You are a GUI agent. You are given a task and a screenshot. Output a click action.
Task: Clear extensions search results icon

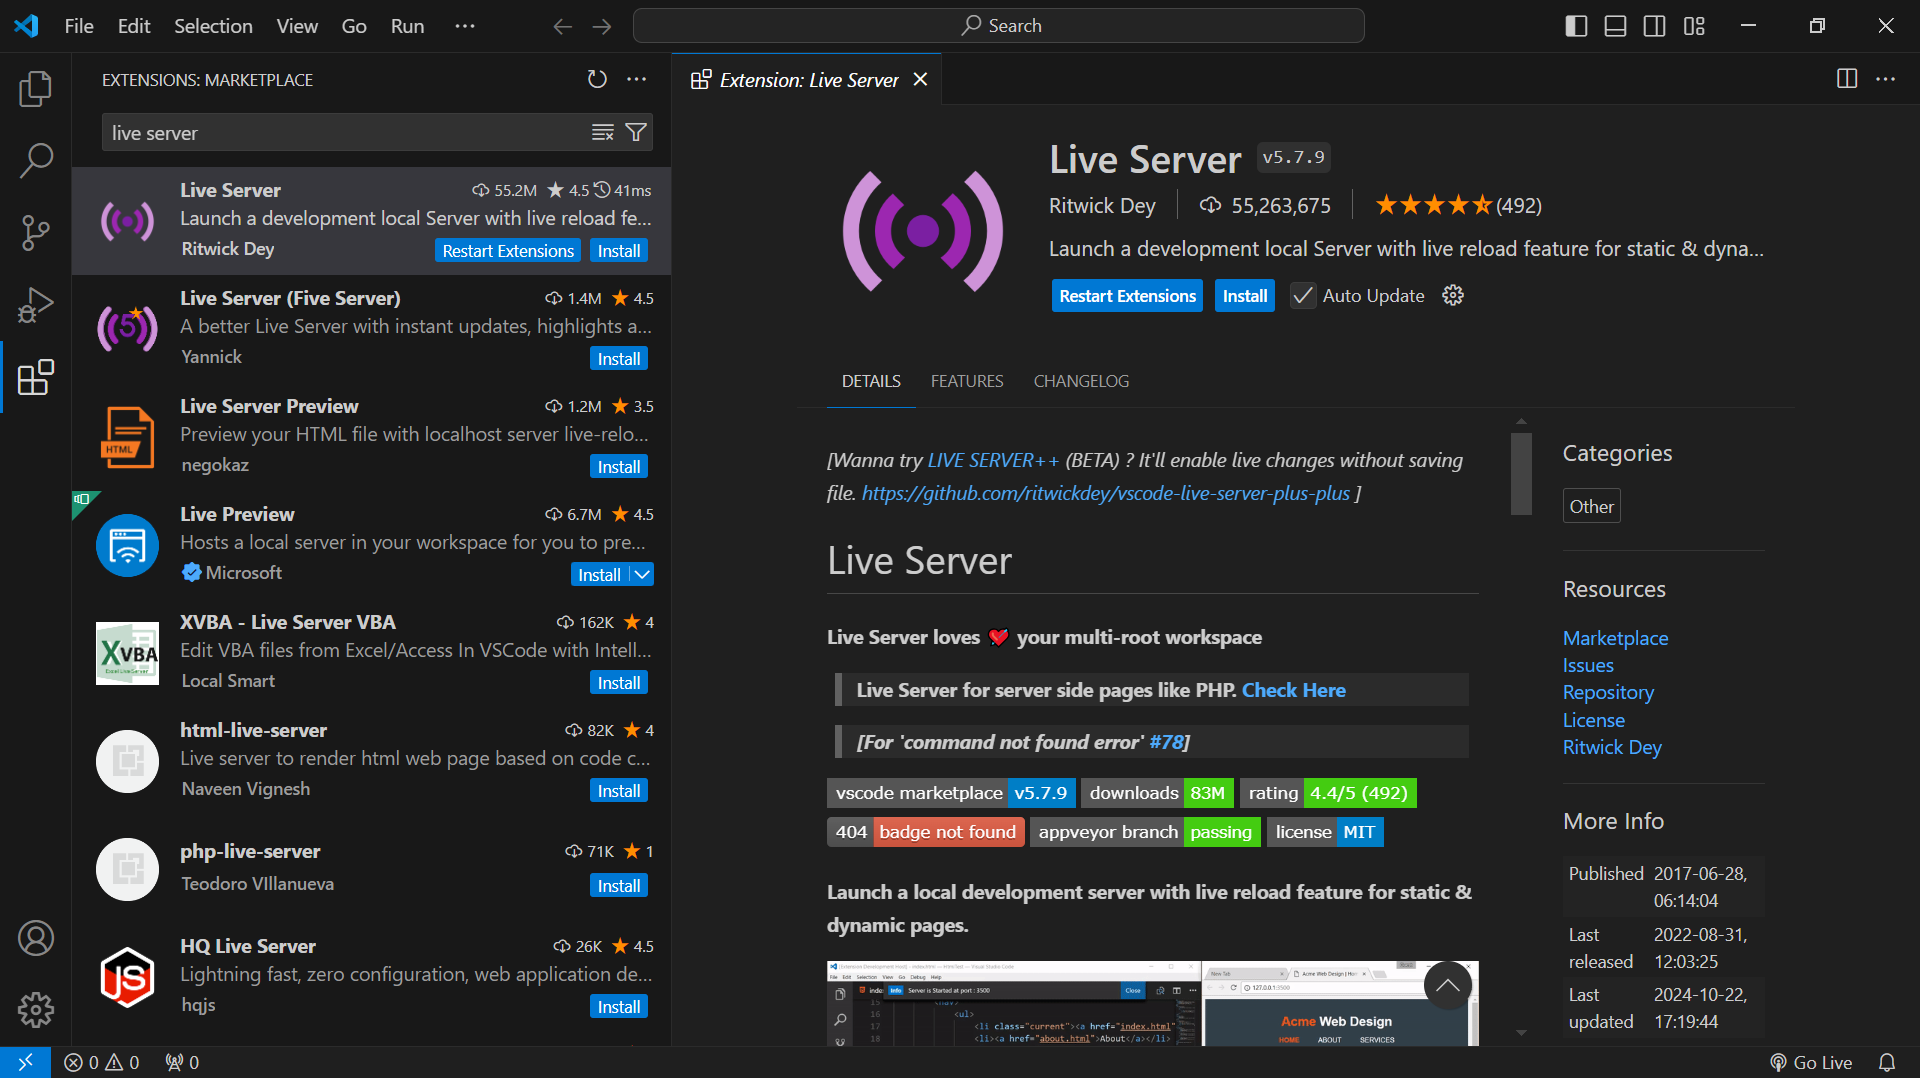point(603,133)
